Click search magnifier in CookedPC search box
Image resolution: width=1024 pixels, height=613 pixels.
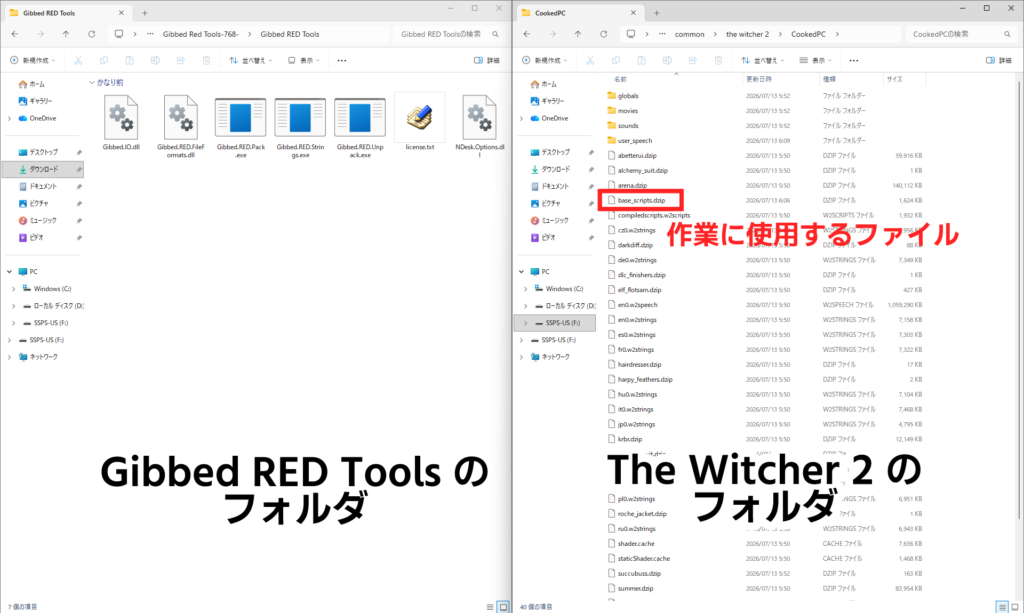pos(1008,34)
